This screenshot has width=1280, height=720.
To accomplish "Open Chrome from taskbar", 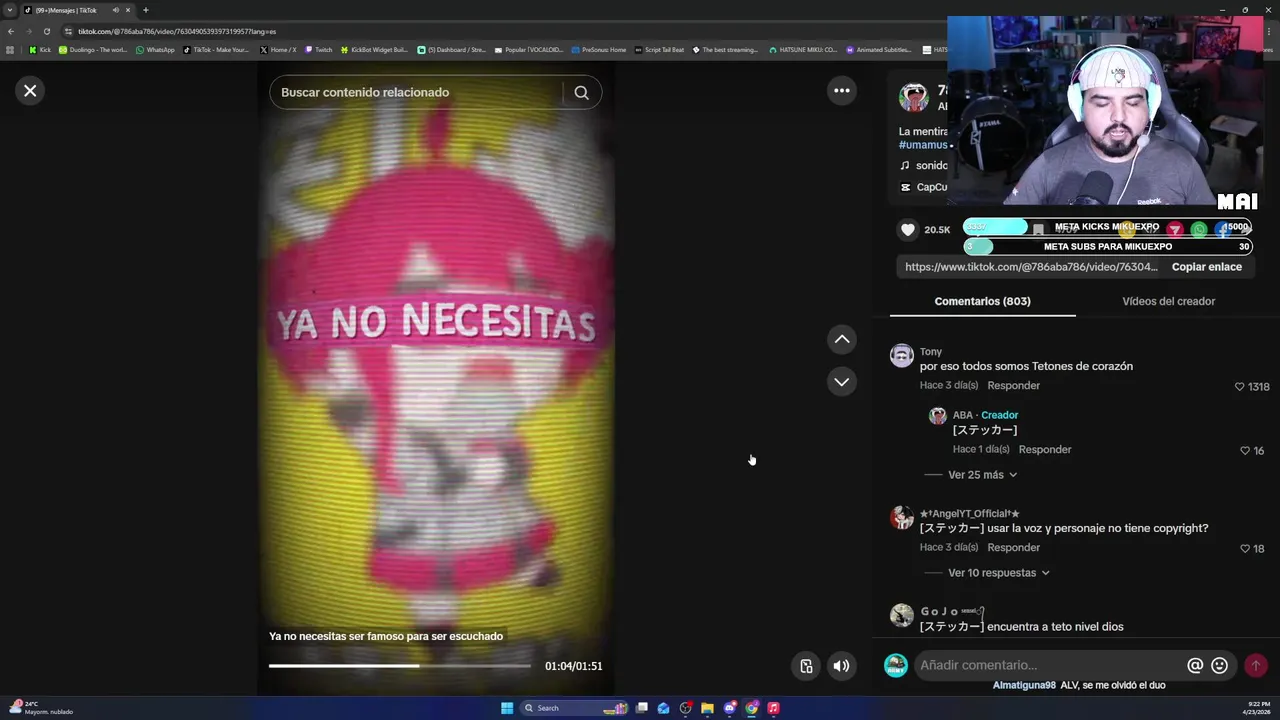I will click(752, 708).
